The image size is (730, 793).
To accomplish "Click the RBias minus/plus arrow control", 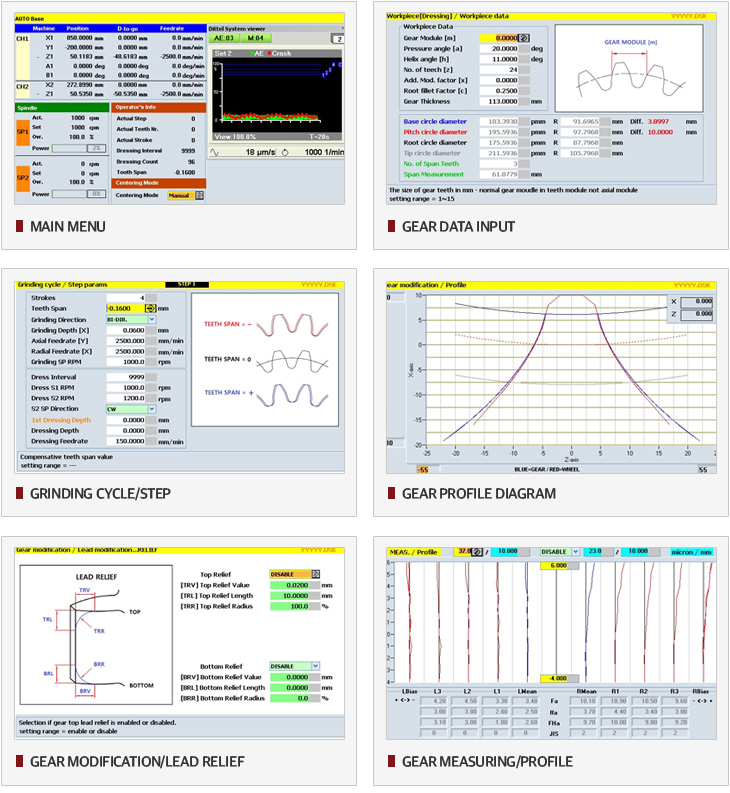I will 702,701.
